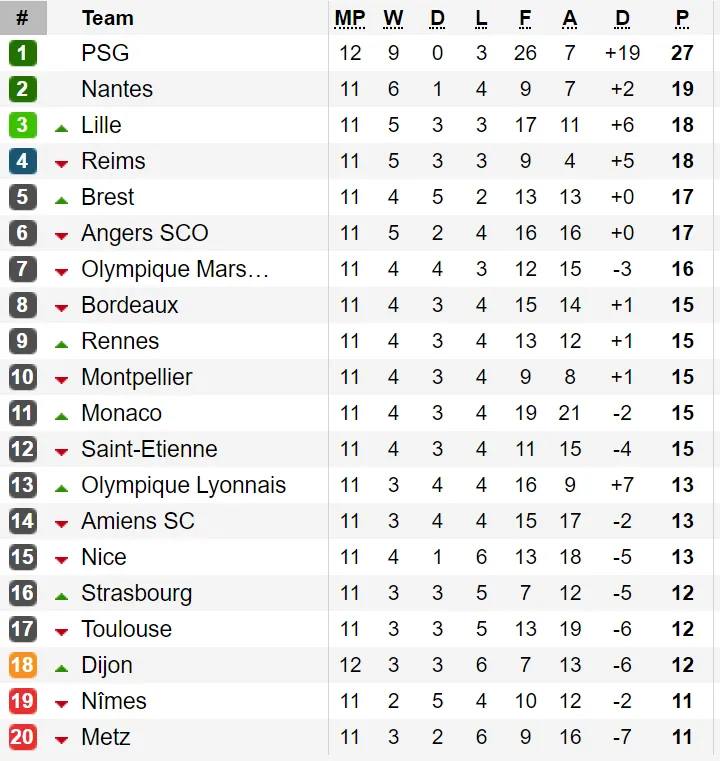
Task: Click the green up arrow beside Monaco
Action: (62, 415)
